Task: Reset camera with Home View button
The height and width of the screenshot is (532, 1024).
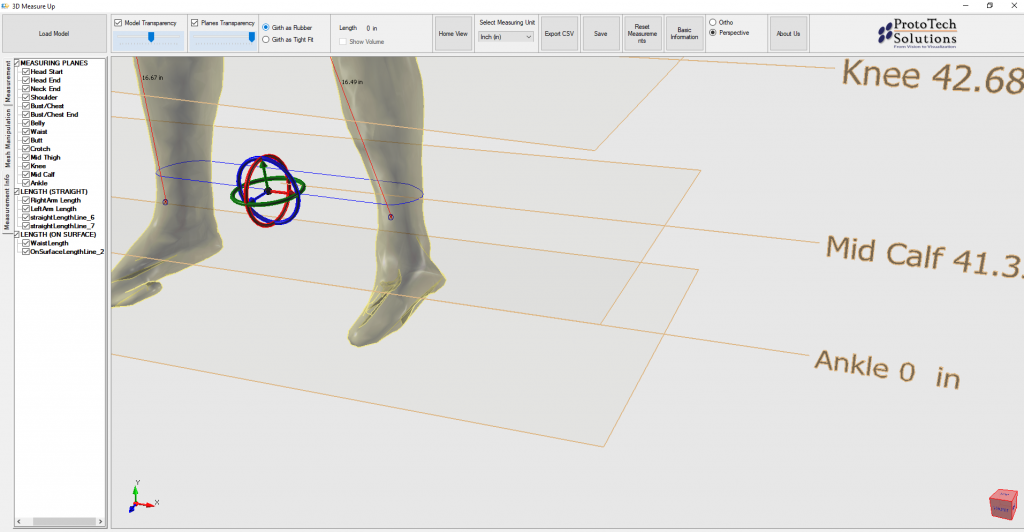Action: pyautogui.click(x=453, y=33)
